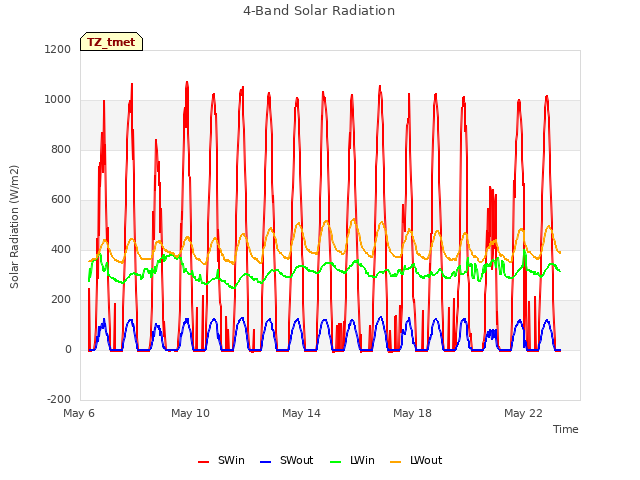
Task: Toggle the SWin series in legend
Action: click(x=222, y=460)
